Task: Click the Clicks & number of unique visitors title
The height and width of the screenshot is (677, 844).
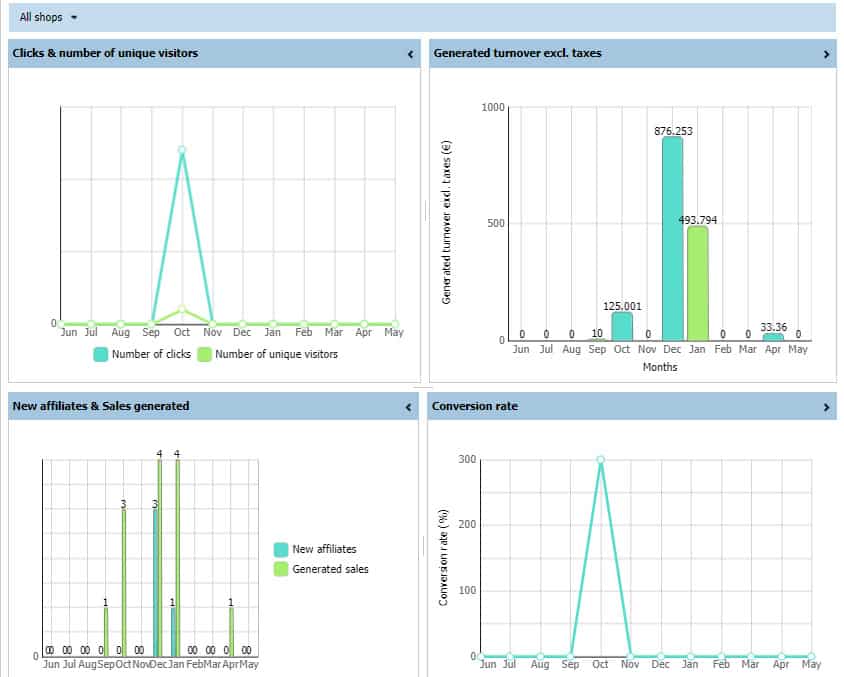Action: [105, 53]
